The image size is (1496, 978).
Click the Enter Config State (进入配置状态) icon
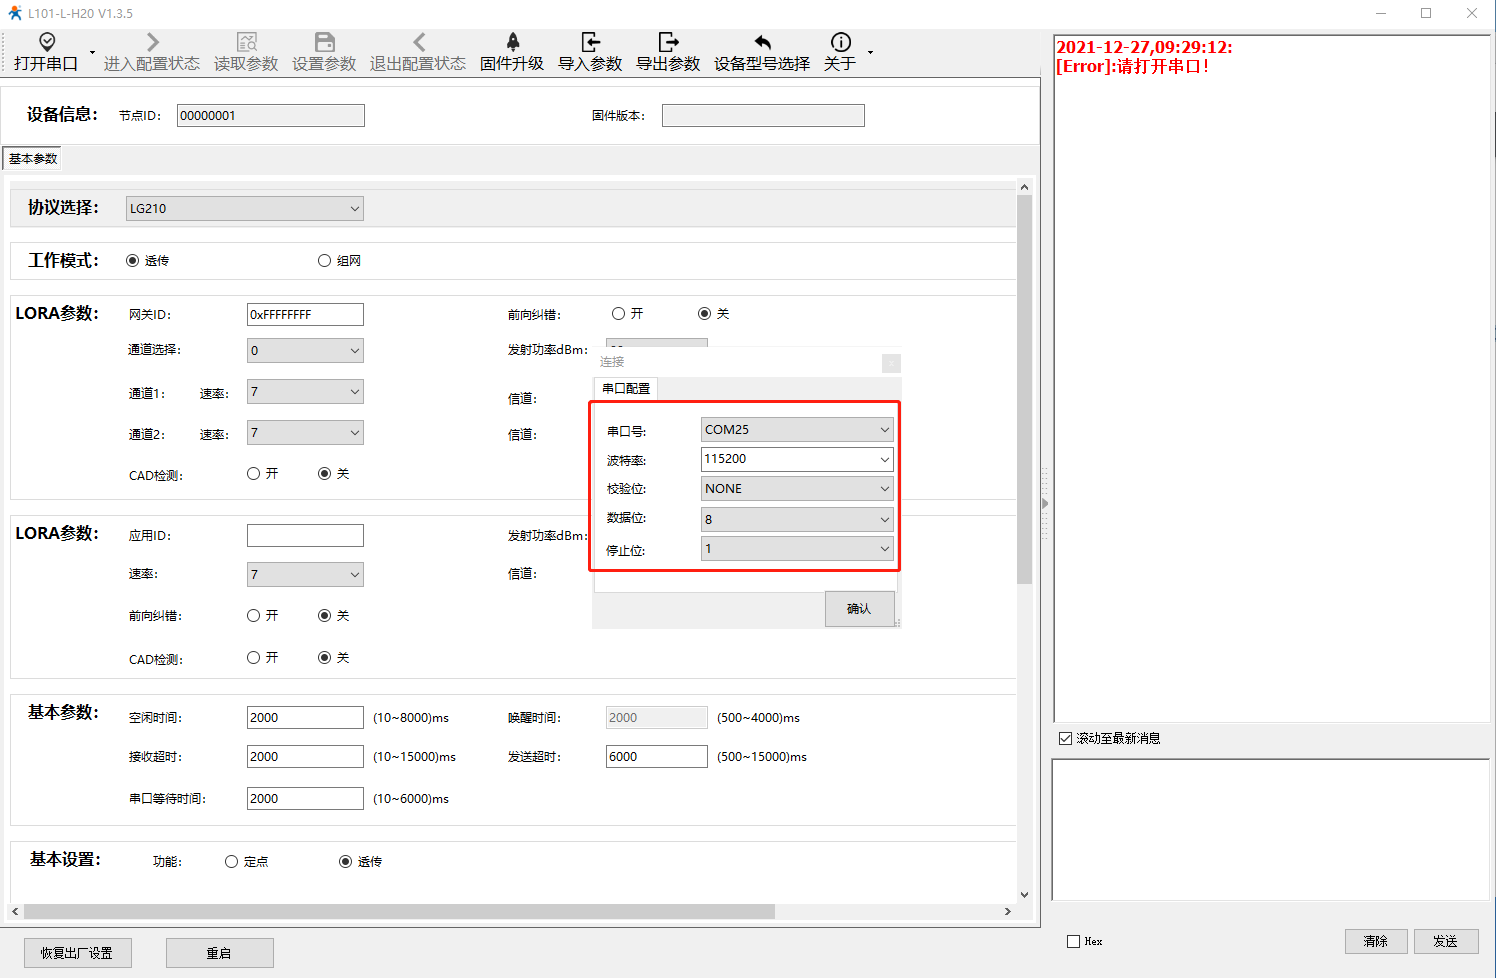click(x=152, y=42)
